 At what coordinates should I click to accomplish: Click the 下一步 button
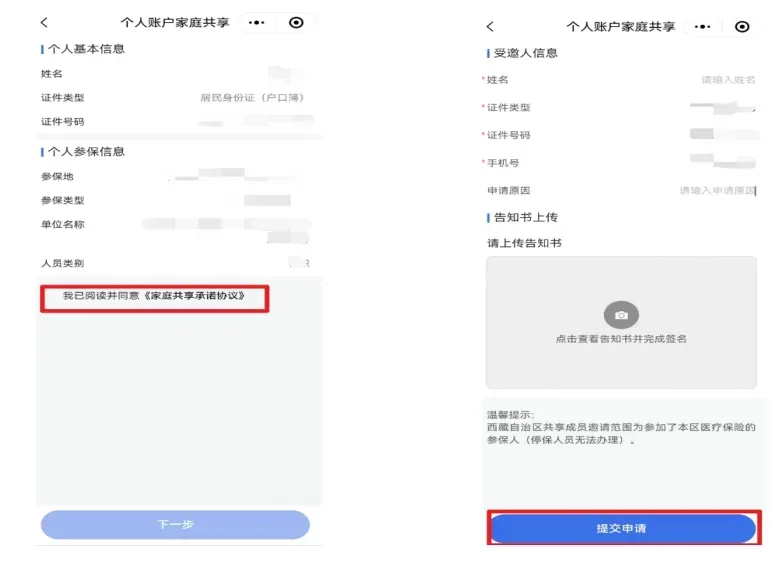click(175, 524)
